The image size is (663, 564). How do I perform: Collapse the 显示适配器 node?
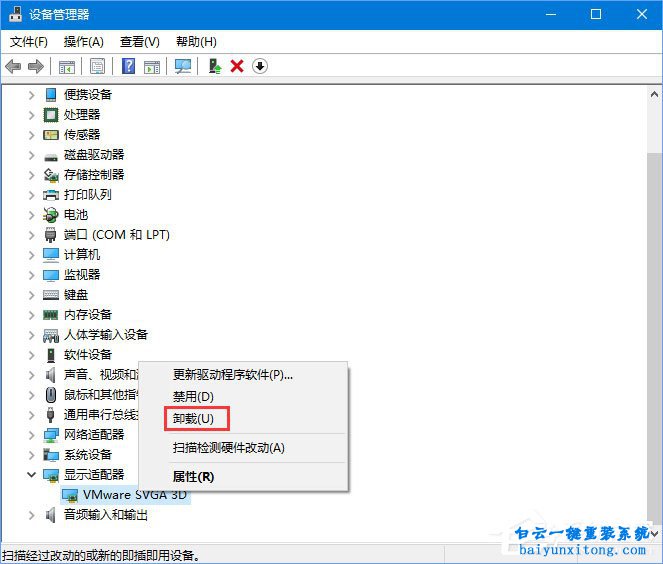31,475
